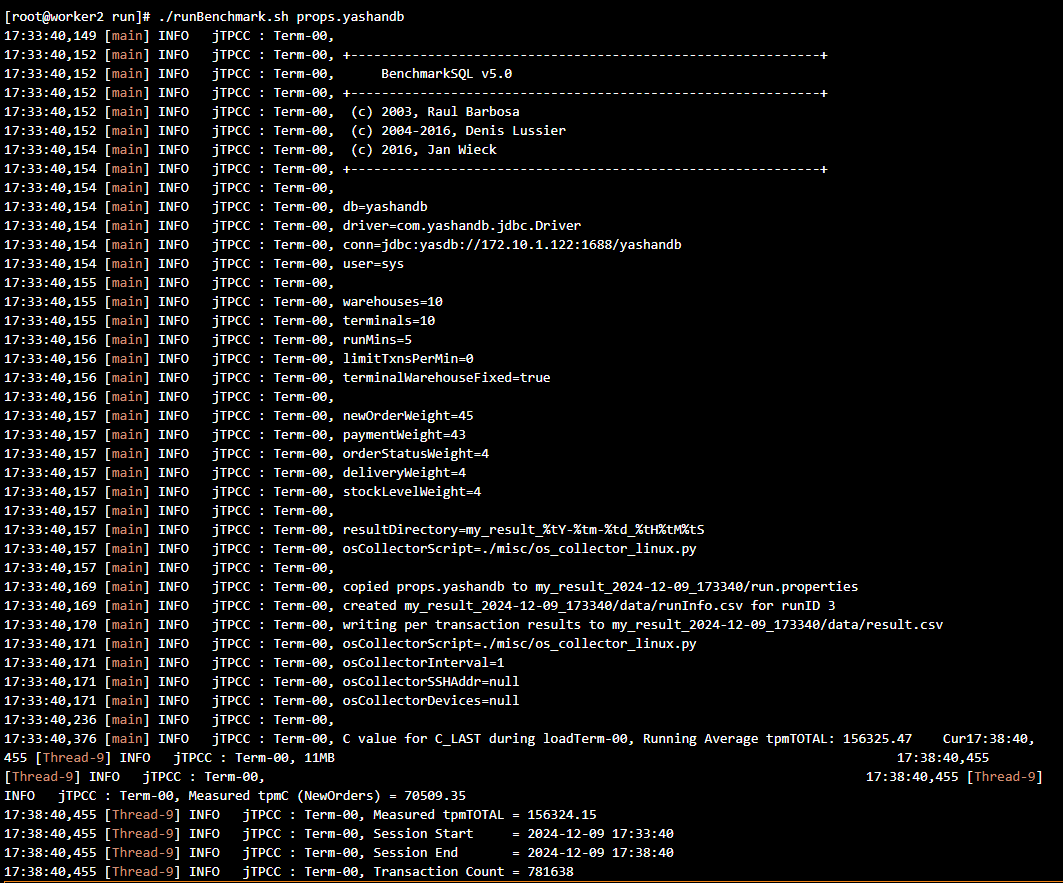Click the 'osCollectorDevices=null' setting
Viewport: 1063px width, 883px height.
coord(430,700)
